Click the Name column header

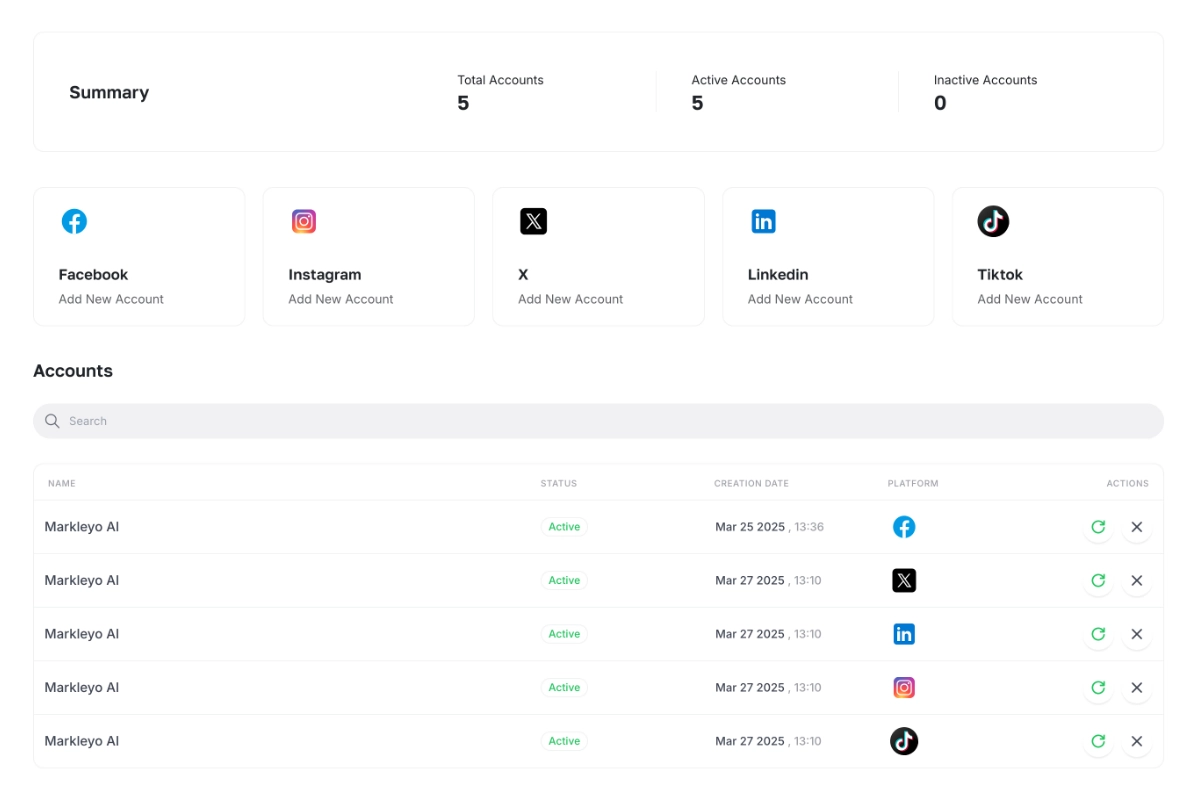(x=62, y=483)
